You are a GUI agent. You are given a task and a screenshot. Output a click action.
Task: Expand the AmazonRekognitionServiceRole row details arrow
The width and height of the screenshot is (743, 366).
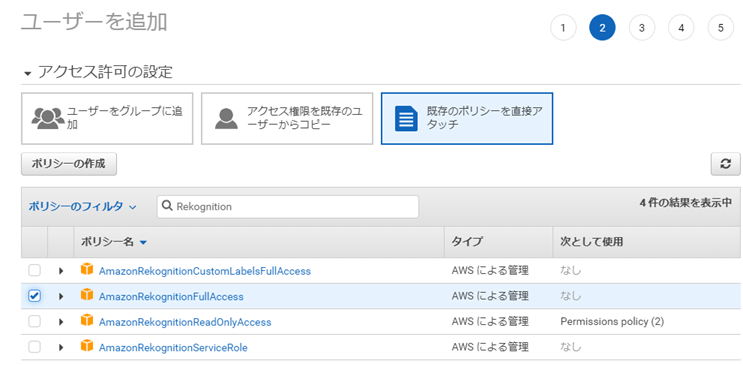coord(61,348)
